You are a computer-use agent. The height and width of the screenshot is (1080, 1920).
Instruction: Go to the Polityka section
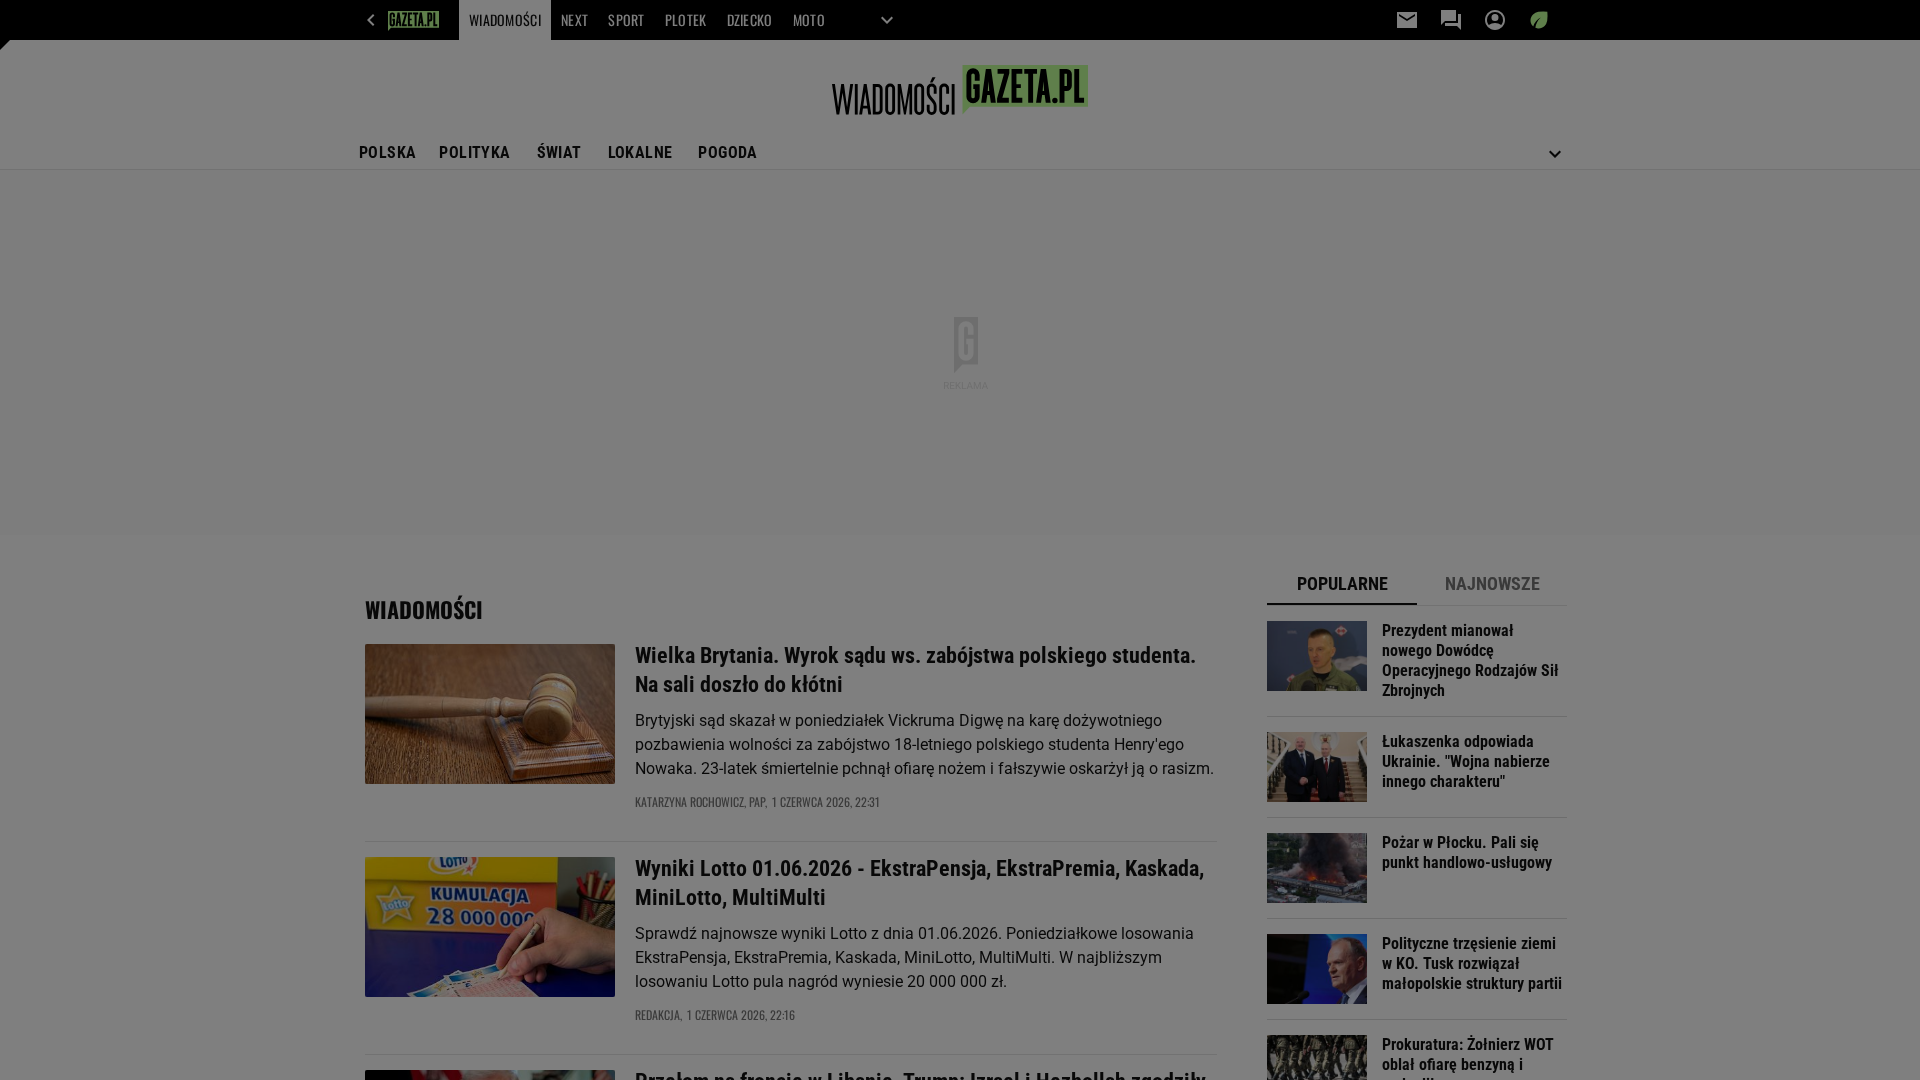tap(474, 153)
